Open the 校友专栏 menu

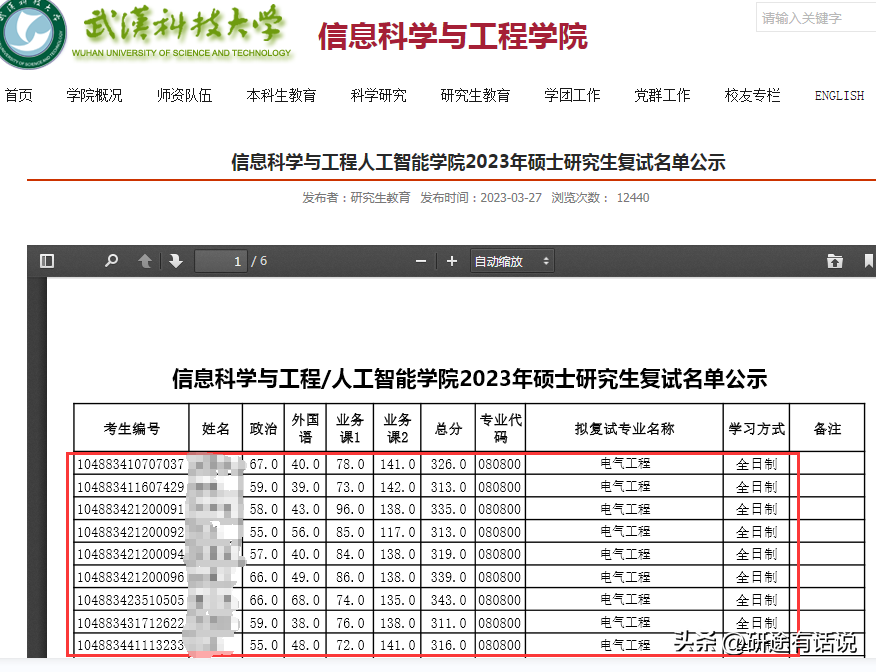tap(752, 96)
